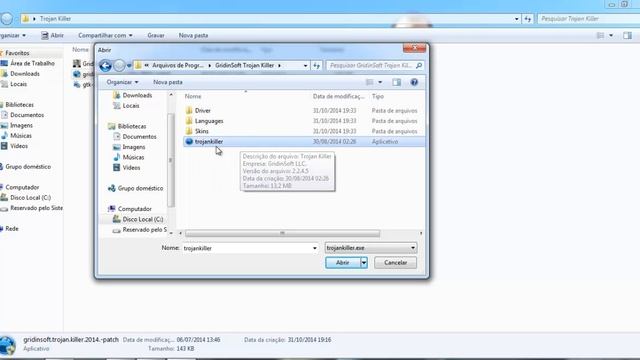Select Computador in Abrir dialog sidebar
Viewport: 640px width, 360px height.
(134, 209)
